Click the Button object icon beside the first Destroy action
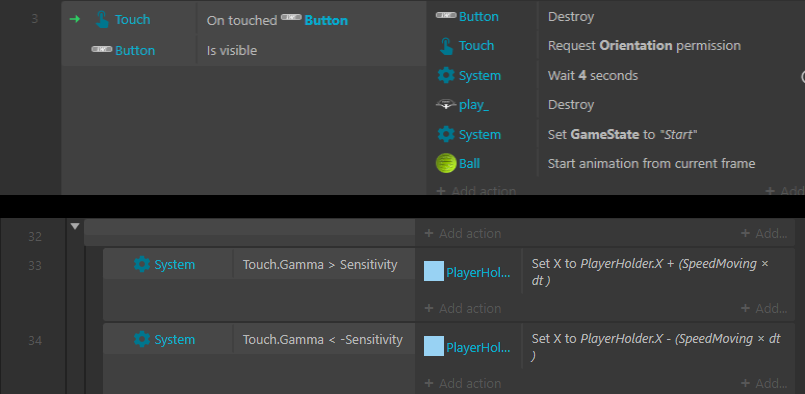 (446, 15)
